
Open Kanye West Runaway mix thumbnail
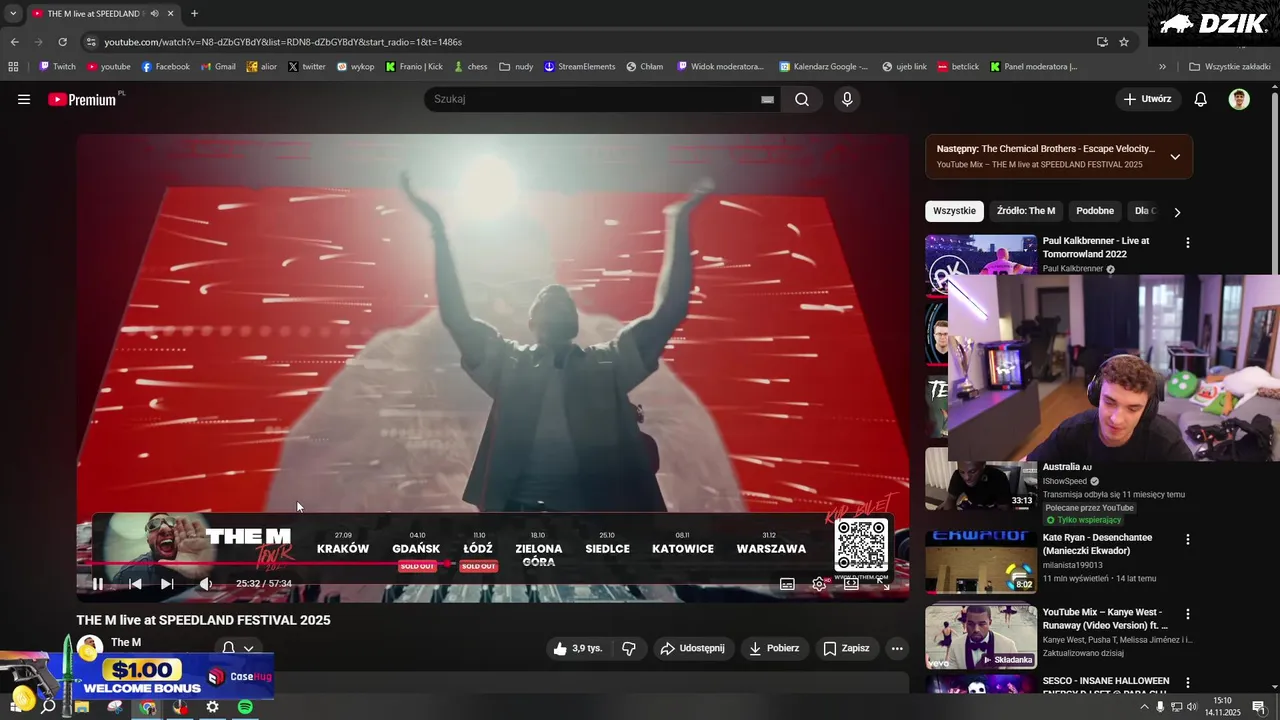tap(981, 636)
